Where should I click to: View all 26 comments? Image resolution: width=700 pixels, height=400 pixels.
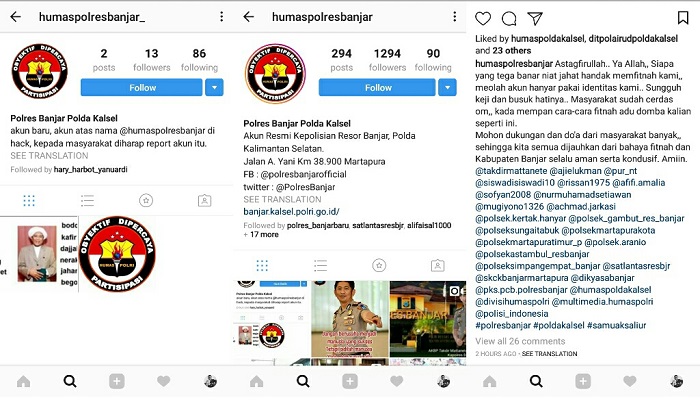(x=520, y=341)
